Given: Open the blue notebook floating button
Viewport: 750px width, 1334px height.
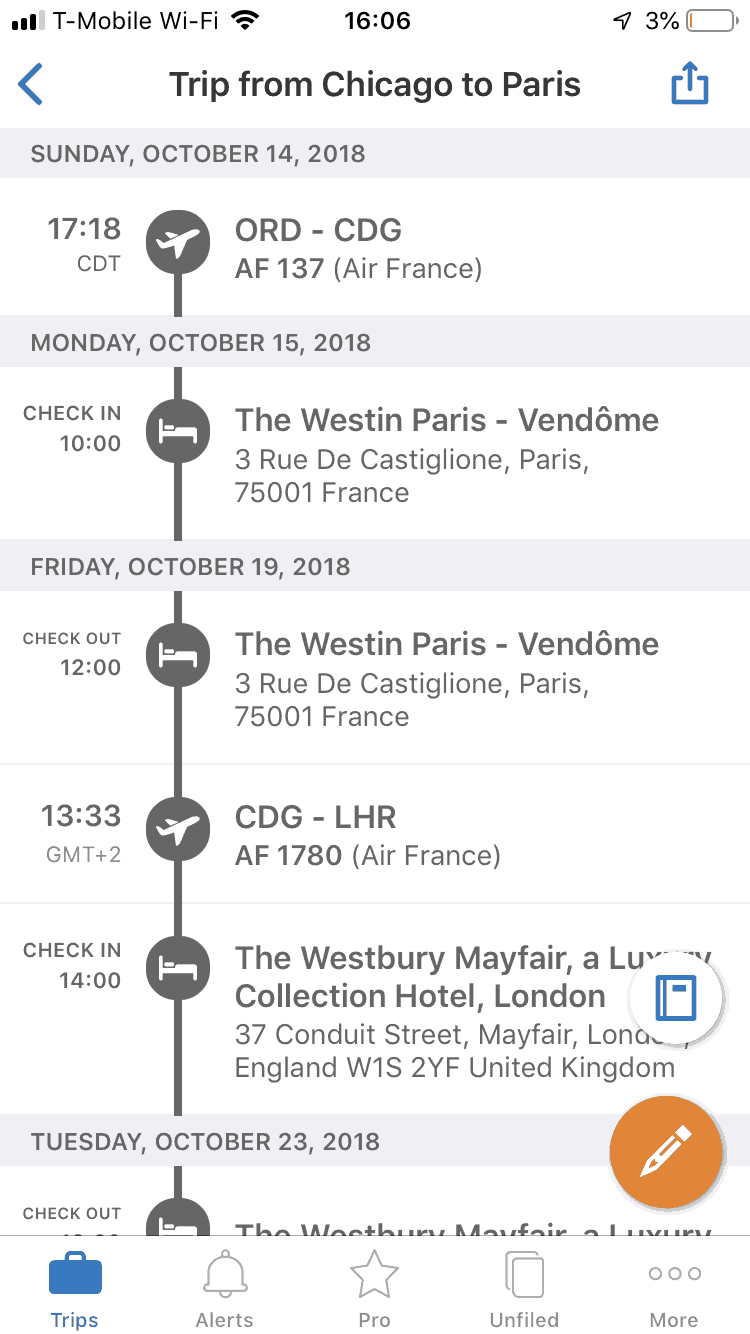Looking at the screenshot, I should coord(676,998).
